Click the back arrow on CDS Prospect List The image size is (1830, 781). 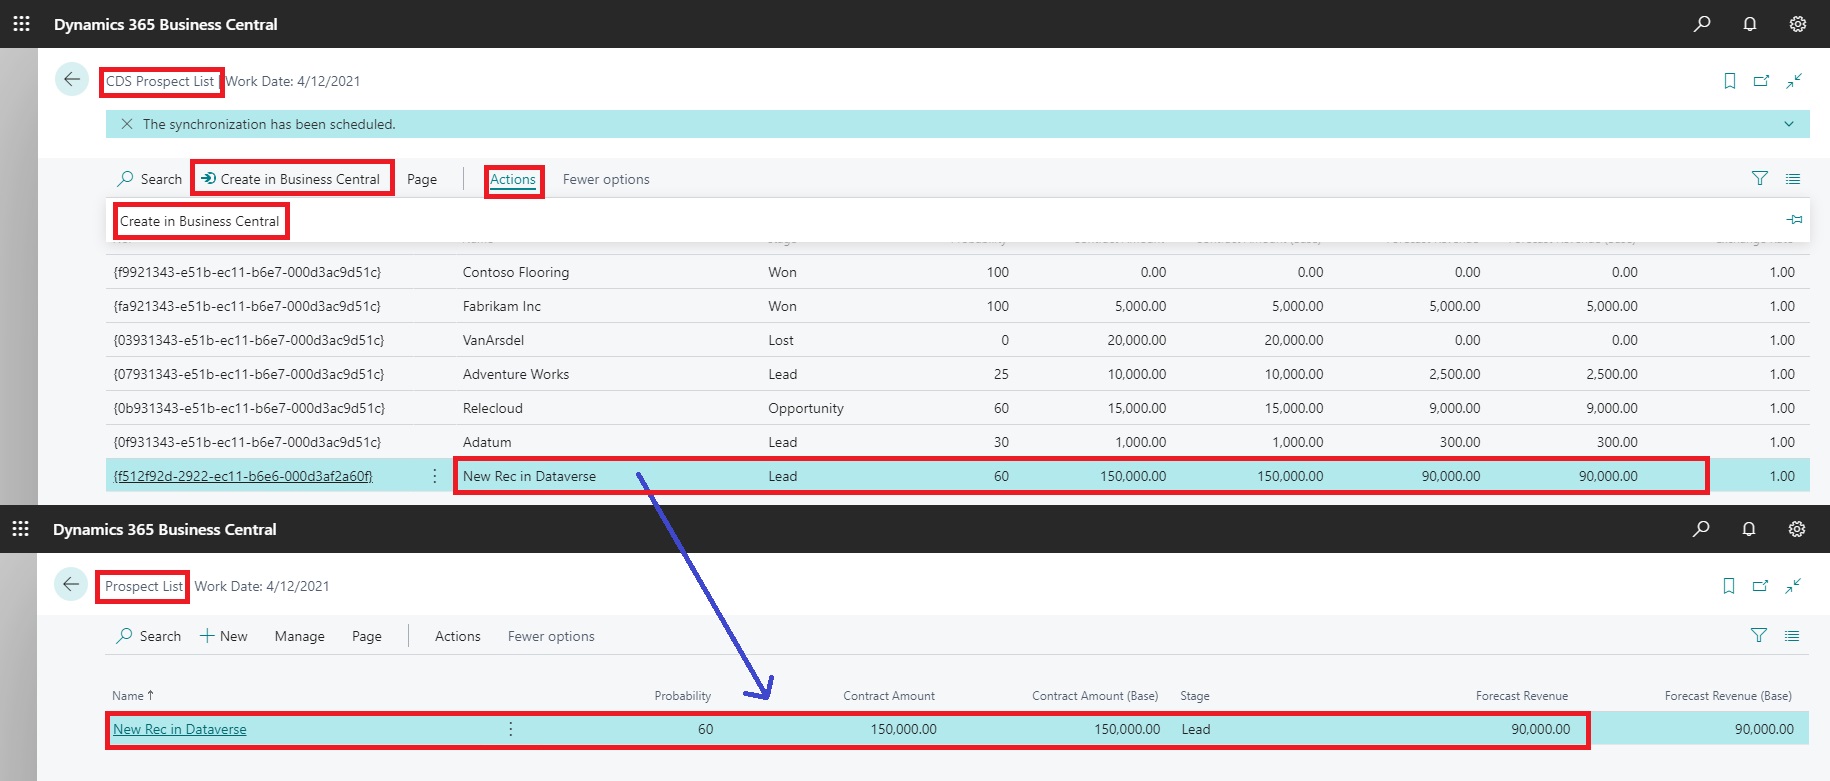click(72, 80)
